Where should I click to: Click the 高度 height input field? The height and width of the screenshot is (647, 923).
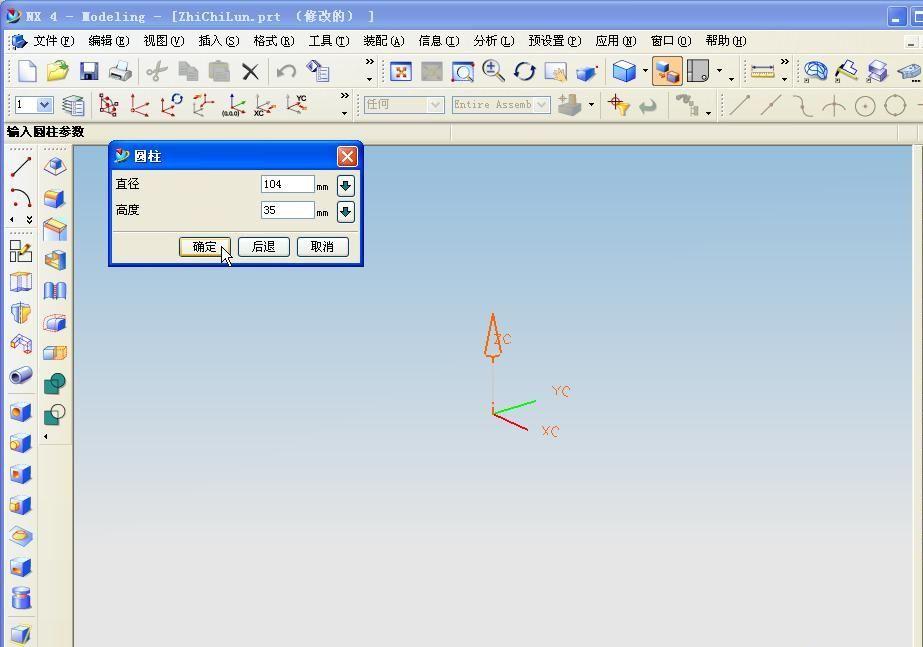coord(287,210)
